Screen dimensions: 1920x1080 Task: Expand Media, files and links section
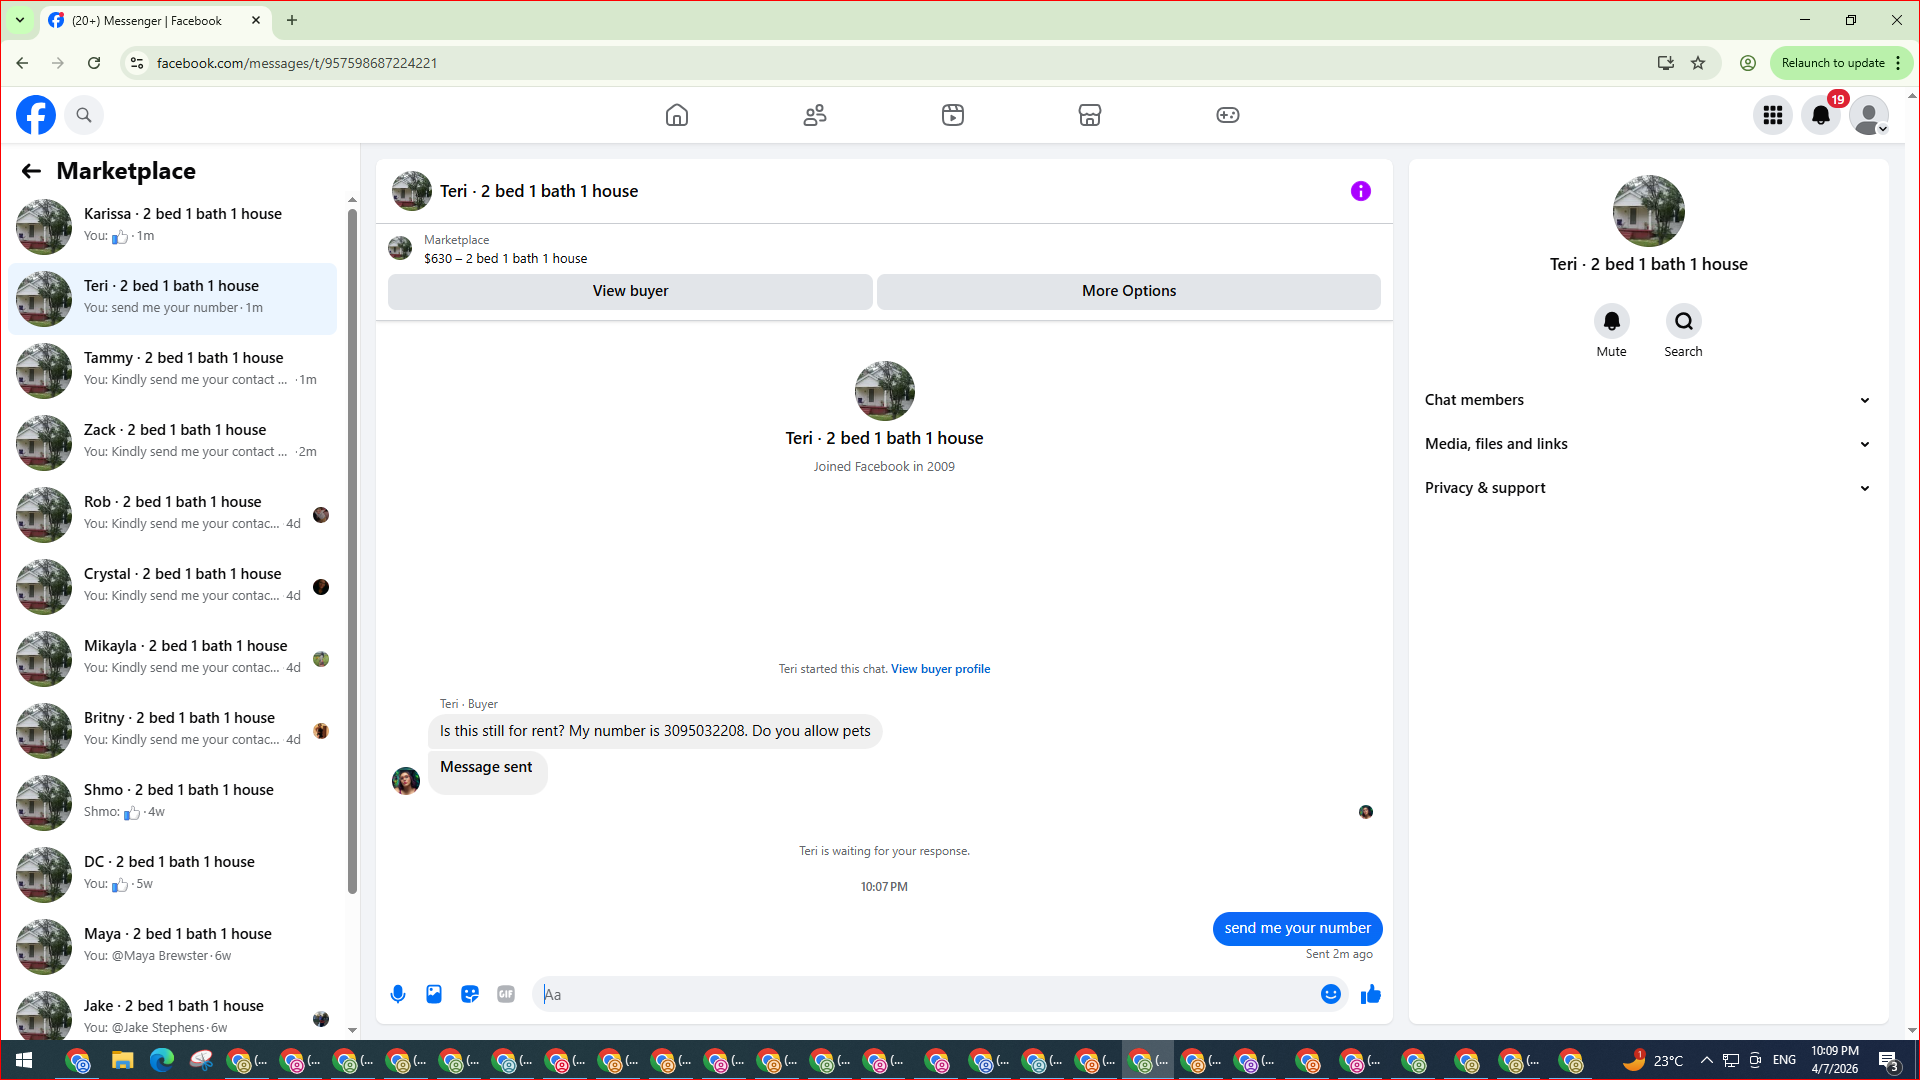coord(1648,444)
